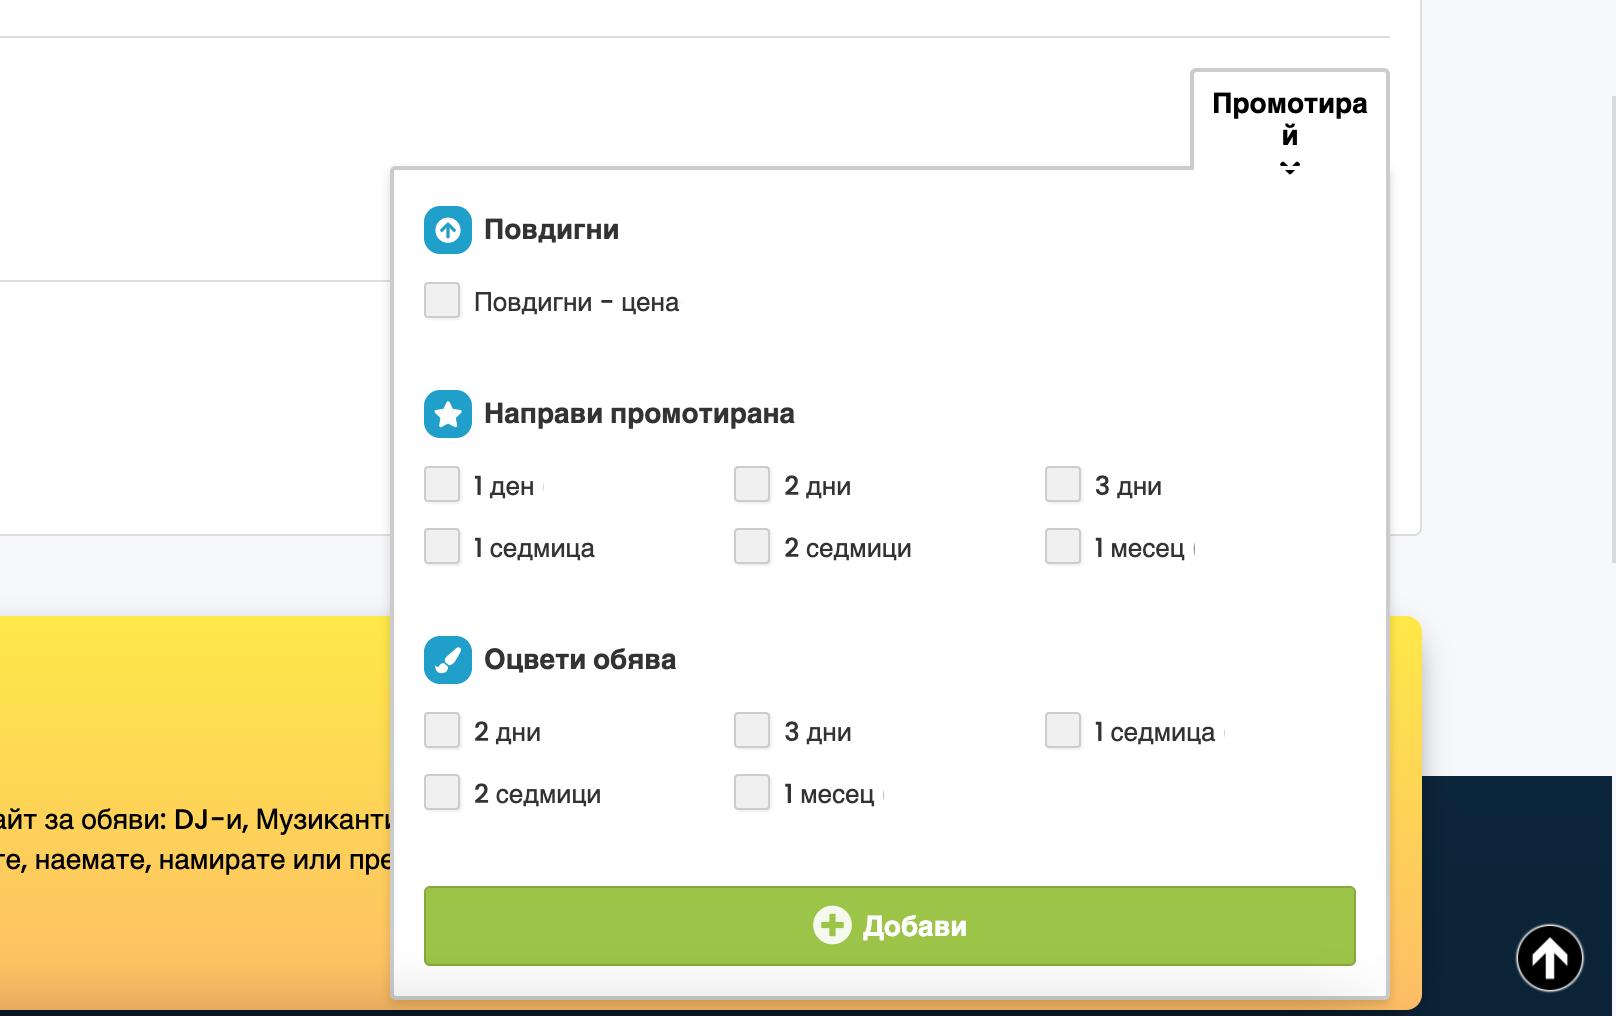Click the black scroll-to-top arrow icon

[x=1550, y=958]
